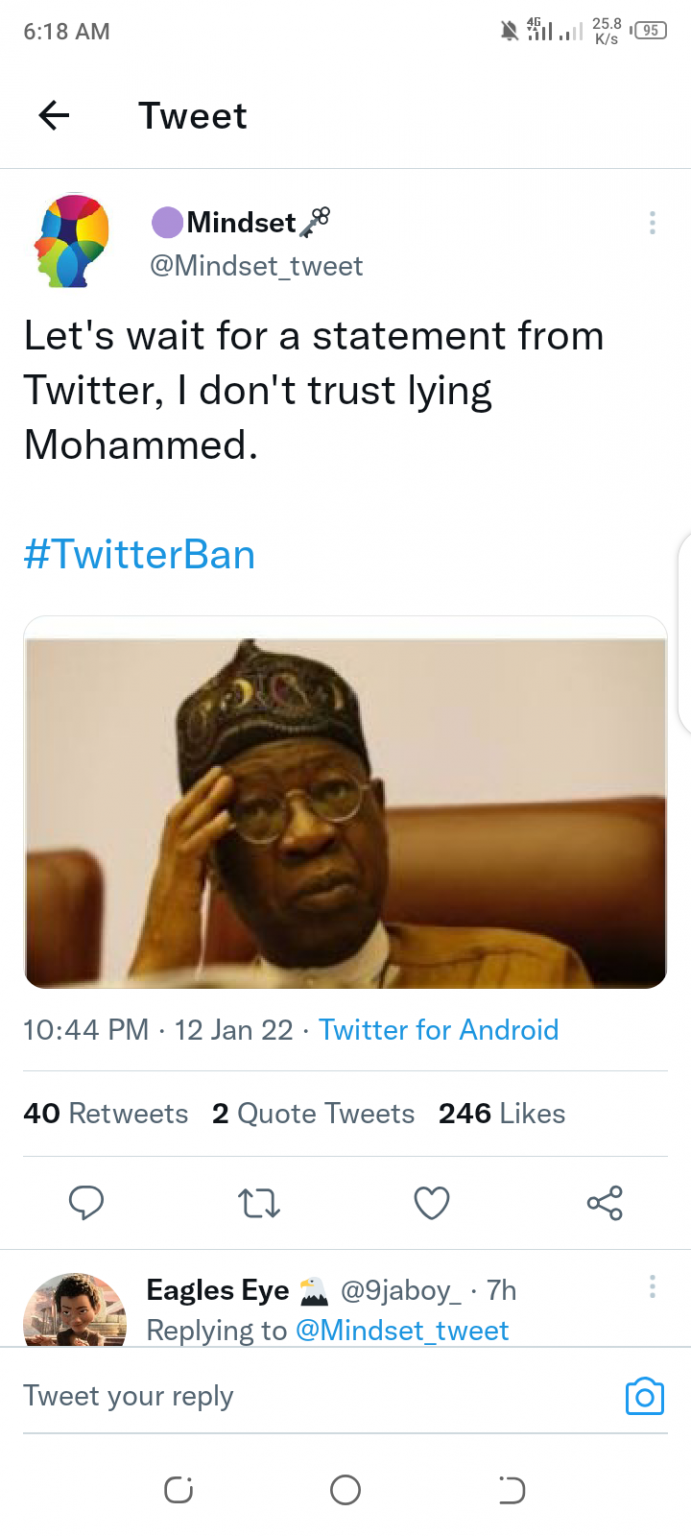Open the Eagles Eye reply overflow menu
Image resolution: width=691 pixels, height=1536 pixels.
pos(652,1286)
